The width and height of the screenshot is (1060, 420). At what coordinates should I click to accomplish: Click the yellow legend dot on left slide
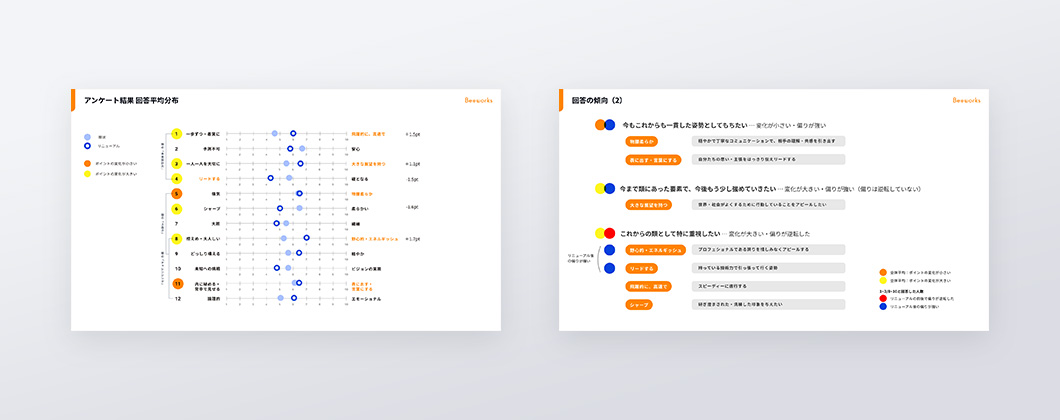pyautogui.click(x=88, y=173)
